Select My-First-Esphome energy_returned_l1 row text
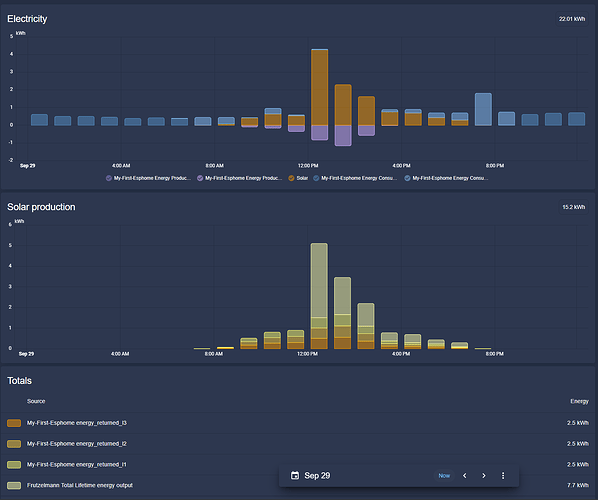The height and width of the screenshot is (500, 598). pos(77,465)
